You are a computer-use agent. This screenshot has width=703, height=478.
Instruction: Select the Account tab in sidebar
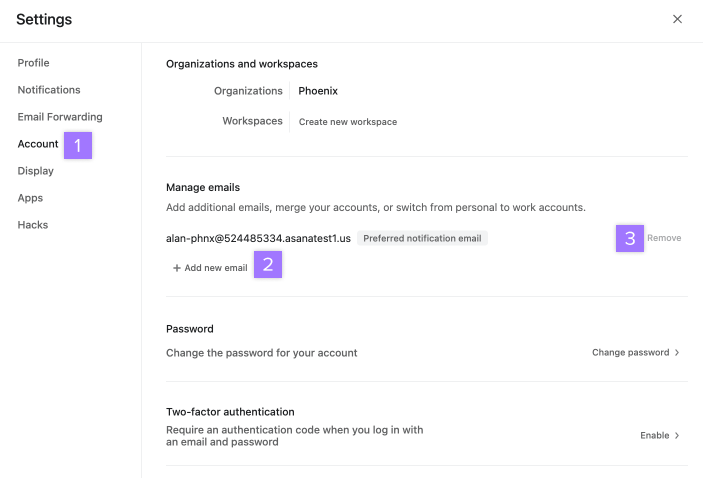[38, 144]
